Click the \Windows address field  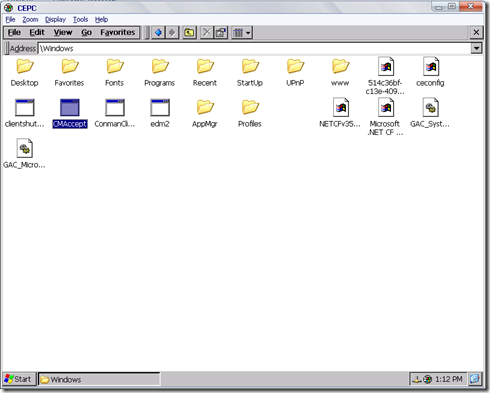tap(255, 48)
